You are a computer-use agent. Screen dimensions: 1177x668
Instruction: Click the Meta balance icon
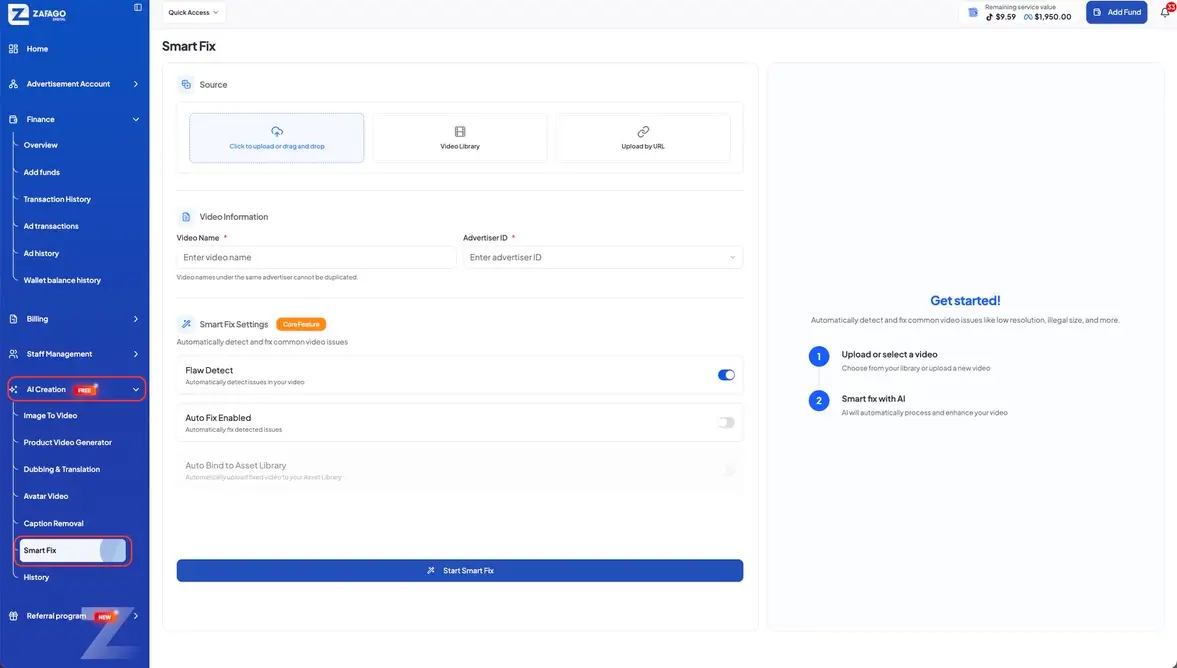click(1028, 17)
